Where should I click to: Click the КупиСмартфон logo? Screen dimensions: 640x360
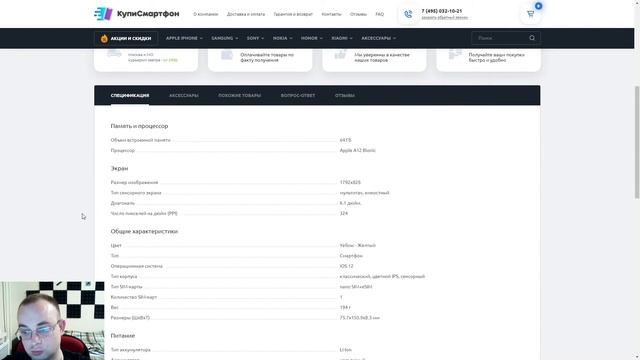[137, 14]
